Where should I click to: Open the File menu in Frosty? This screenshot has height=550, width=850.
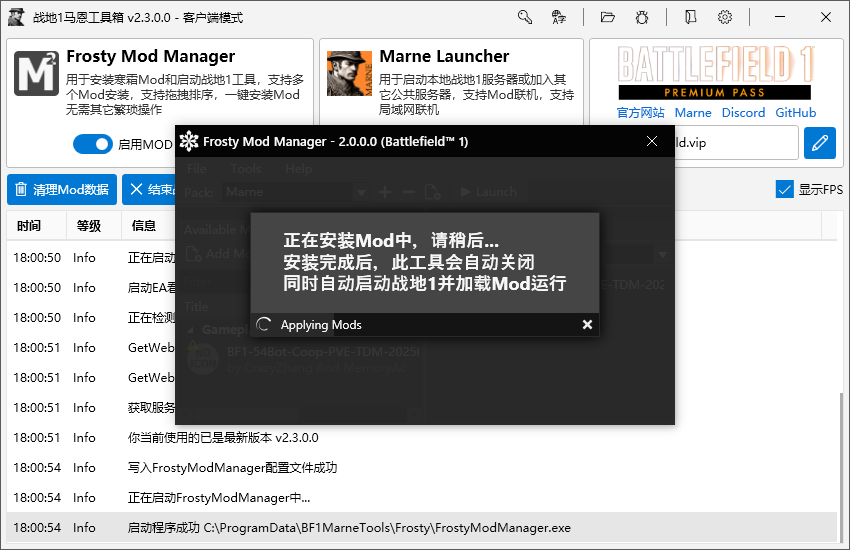tap(197, 169)
